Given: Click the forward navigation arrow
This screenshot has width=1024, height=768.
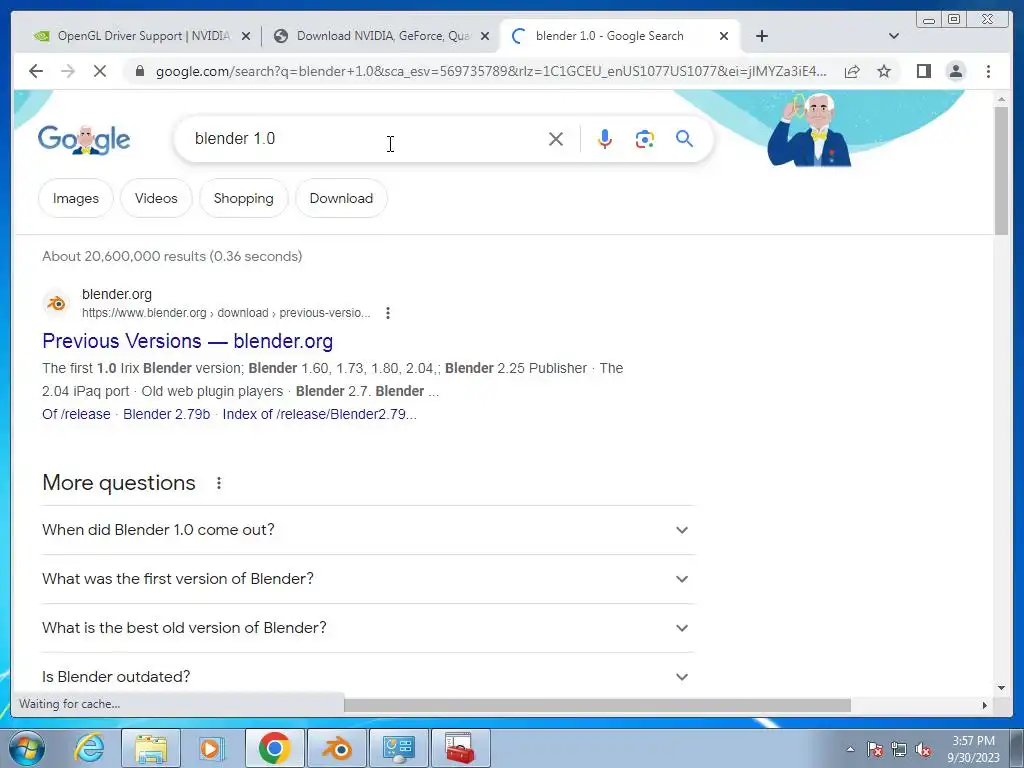Looking at the screenshot, I should [x=68, y=71].
